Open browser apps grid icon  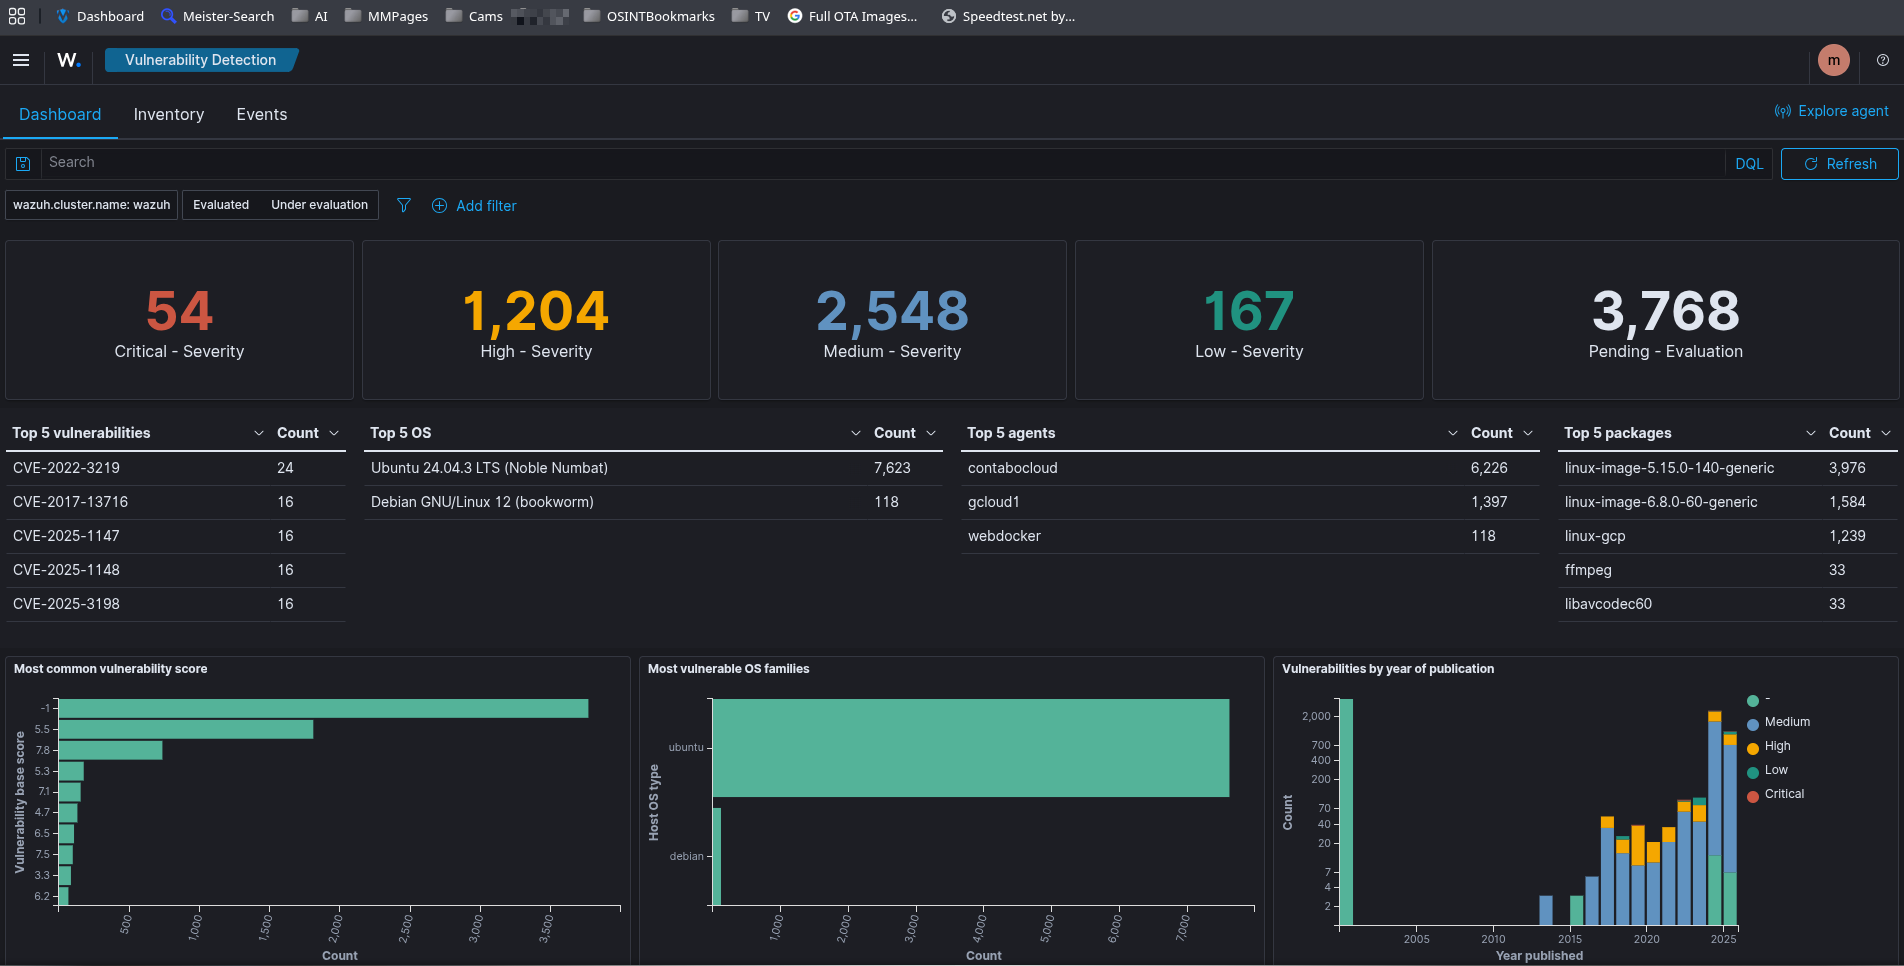[17, 16]
